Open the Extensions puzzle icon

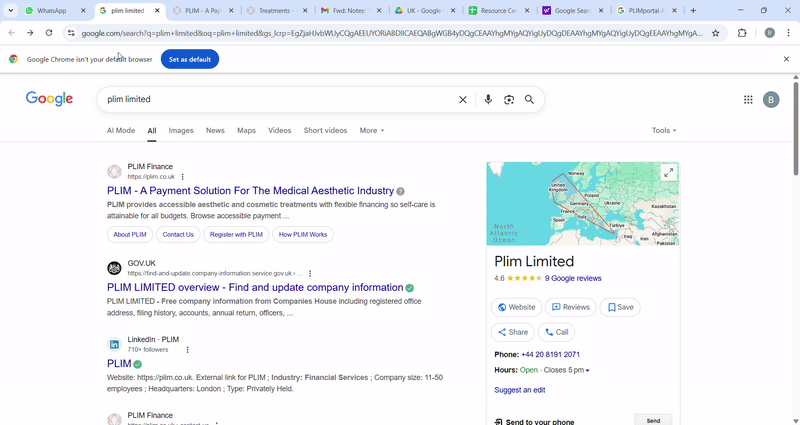point(742,33)
